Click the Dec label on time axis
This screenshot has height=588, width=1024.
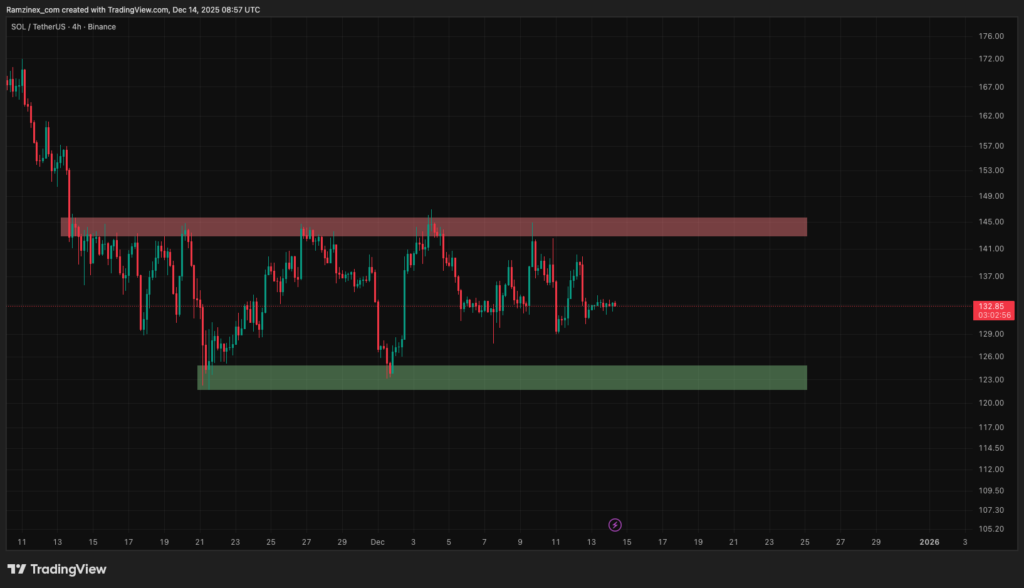[378, 542]
